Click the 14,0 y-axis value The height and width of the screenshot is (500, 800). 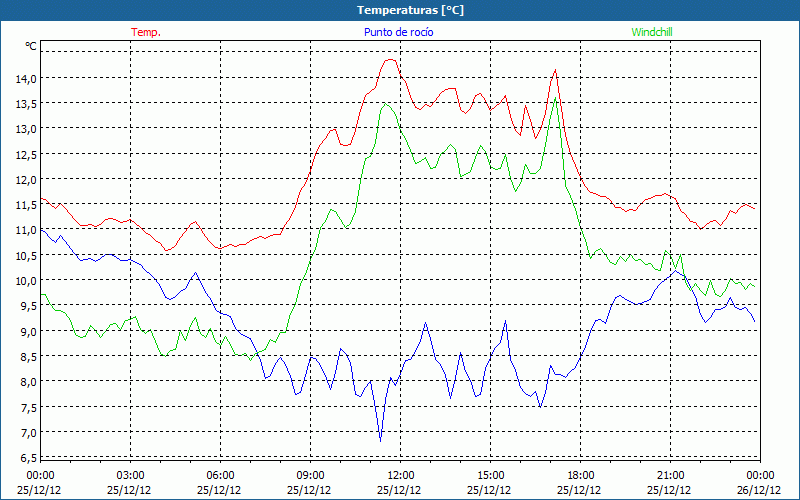click(x=26, y=79)
